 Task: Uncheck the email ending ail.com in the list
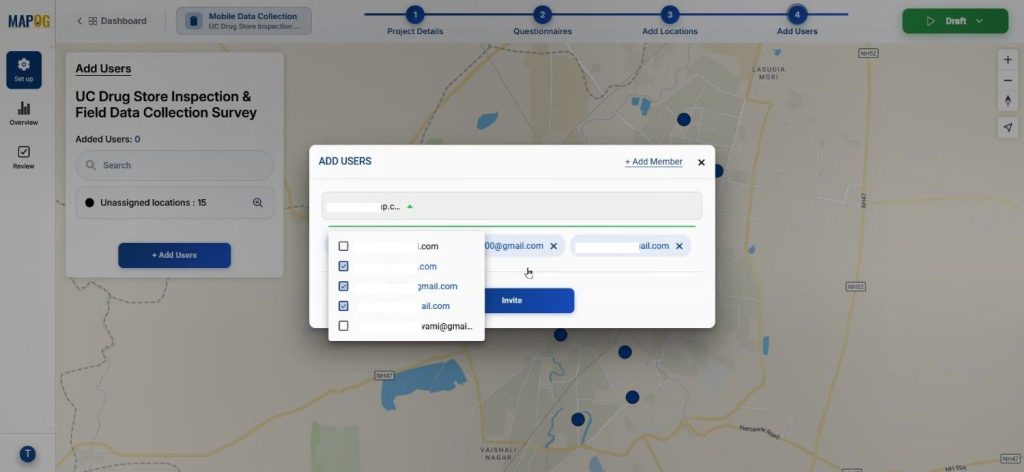344,306
